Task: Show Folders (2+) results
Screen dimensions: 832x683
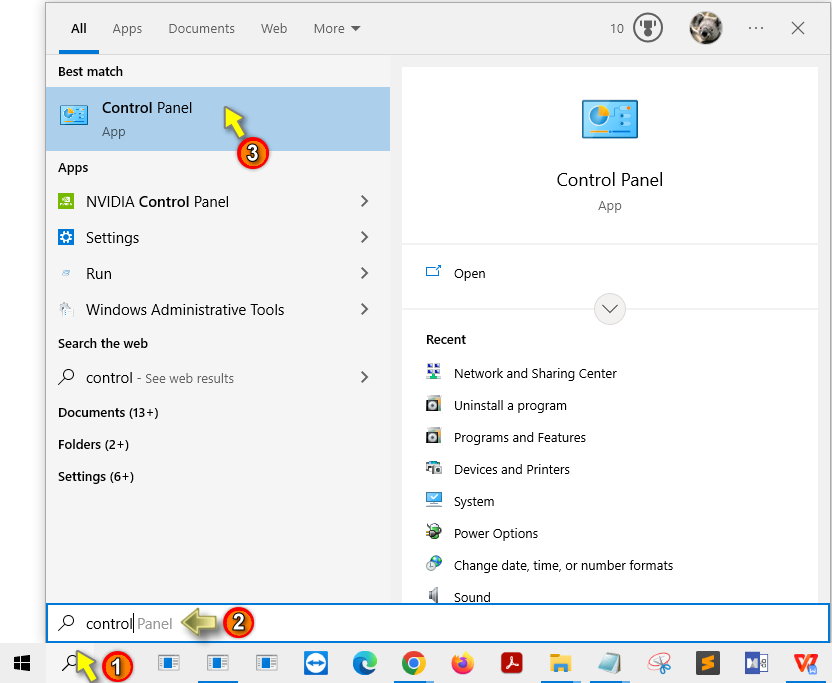Action: pyautogui.click(x=93, y=444)
